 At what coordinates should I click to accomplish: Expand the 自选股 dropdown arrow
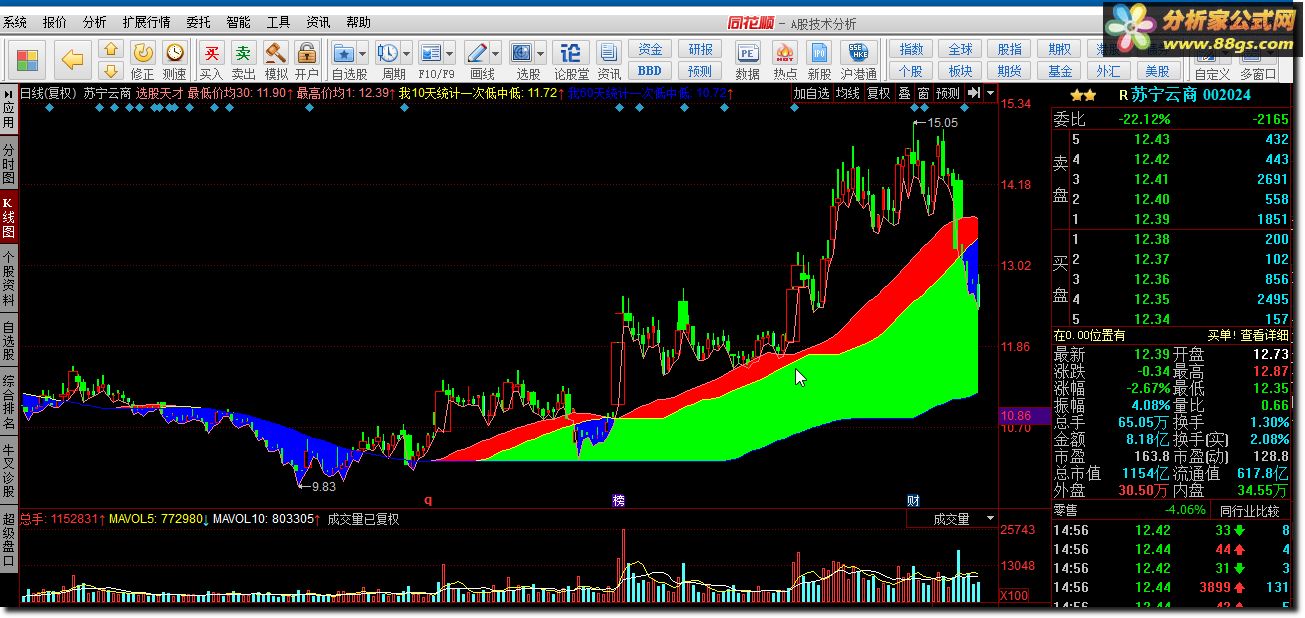coord(362,53)
